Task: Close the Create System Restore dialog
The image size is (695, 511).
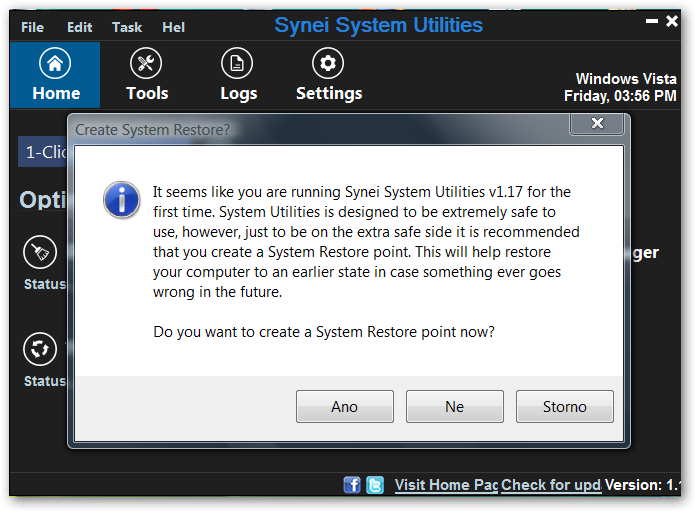Action: tap(597, 123)
